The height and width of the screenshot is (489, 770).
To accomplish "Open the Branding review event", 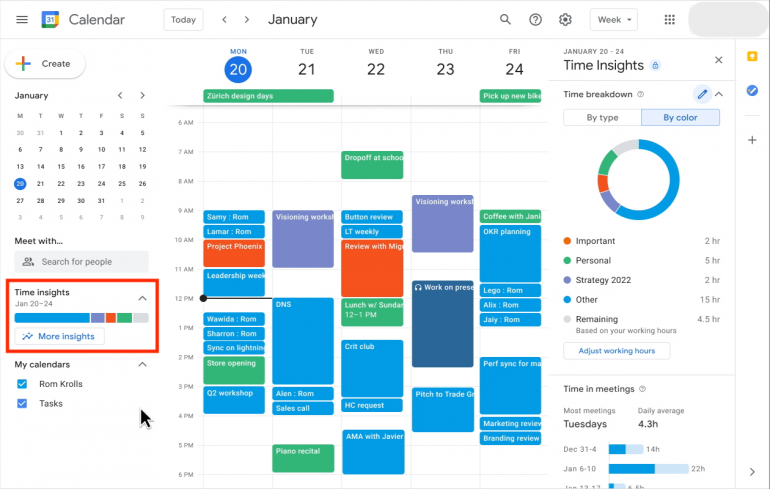I will tap(510, 438).
